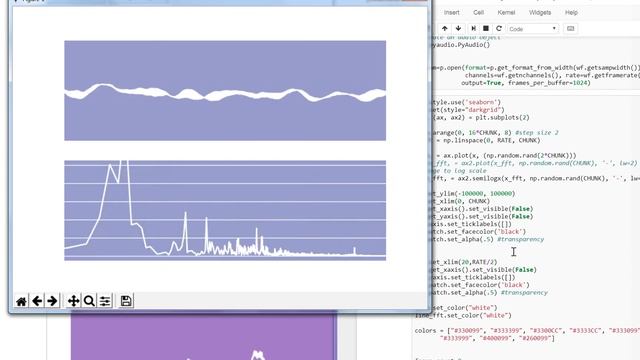Screen dimensions: 640x360
Task: Click first 'set_alpha(.5) #transparency' line
Action: click(488, 239)
